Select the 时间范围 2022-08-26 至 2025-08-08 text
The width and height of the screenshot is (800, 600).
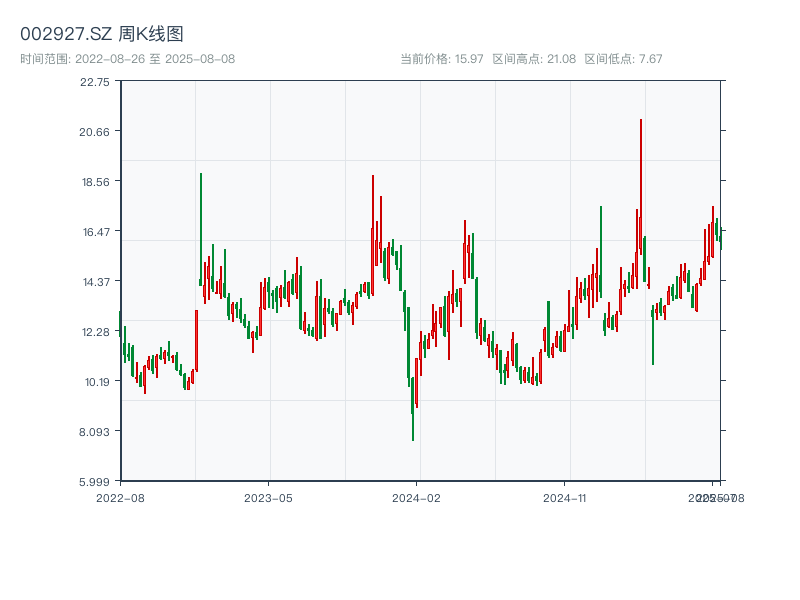(128, 59)
